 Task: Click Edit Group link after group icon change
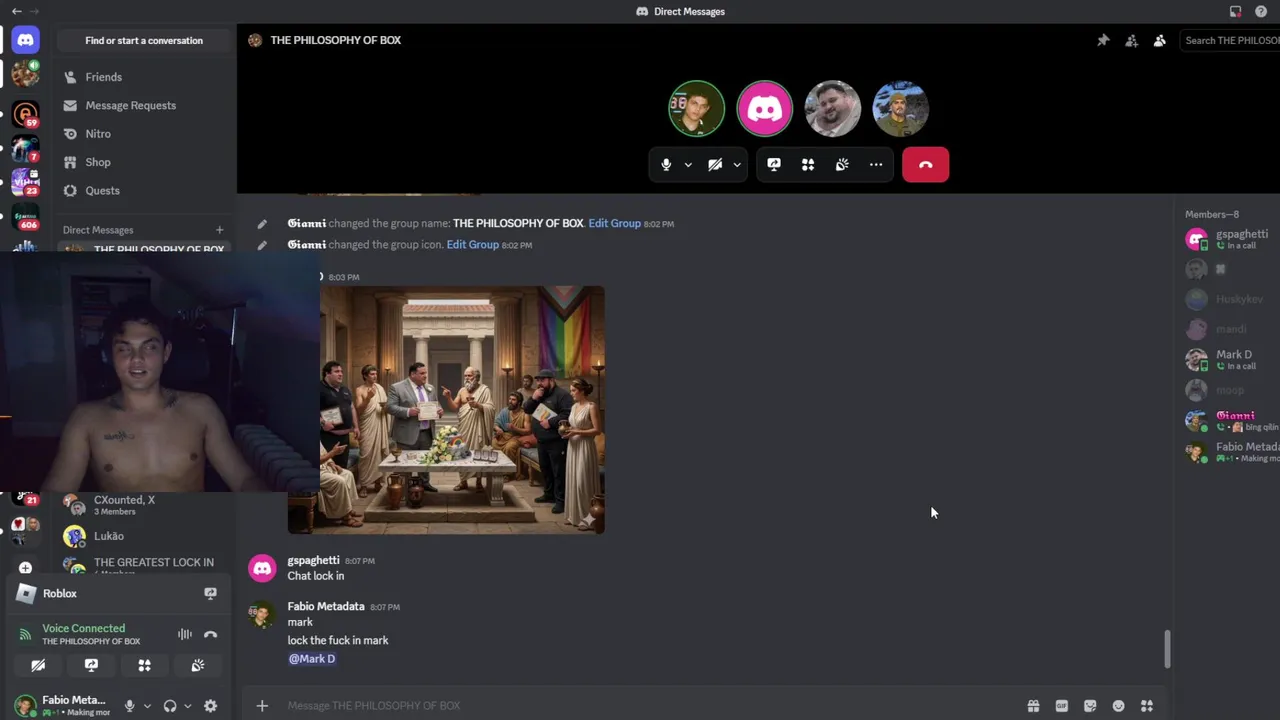click(472, 245)
